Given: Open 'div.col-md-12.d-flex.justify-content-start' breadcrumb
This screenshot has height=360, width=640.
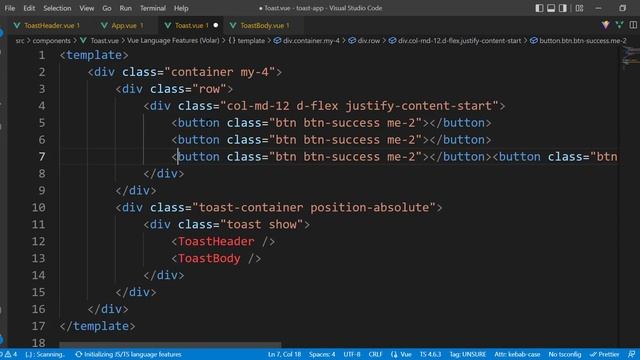Looking at the screenshot, I should 460,40.
